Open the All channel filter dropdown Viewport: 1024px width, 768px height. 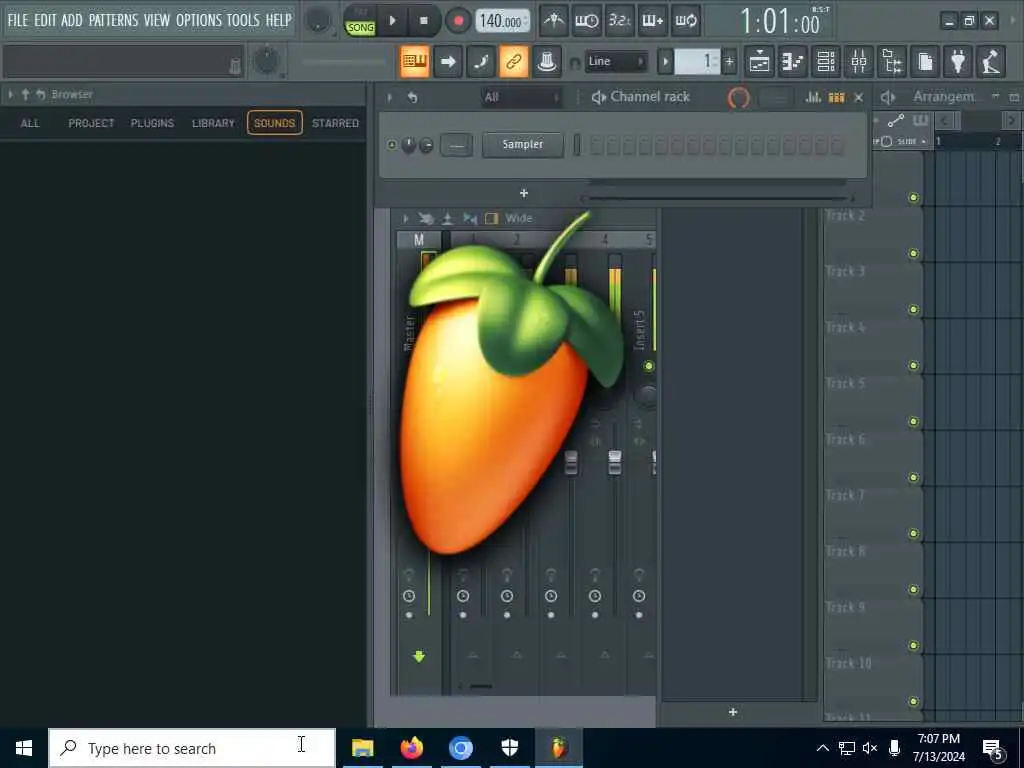(521, 97)
